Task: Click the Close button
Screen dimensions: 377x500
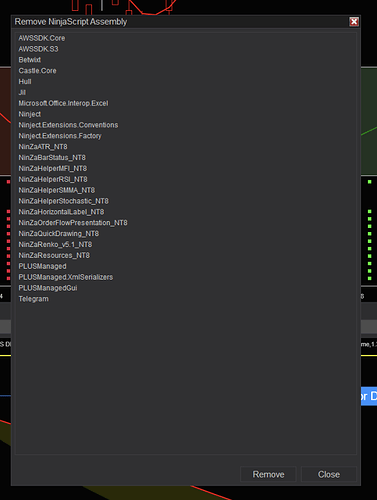Action: coord(329,474)
